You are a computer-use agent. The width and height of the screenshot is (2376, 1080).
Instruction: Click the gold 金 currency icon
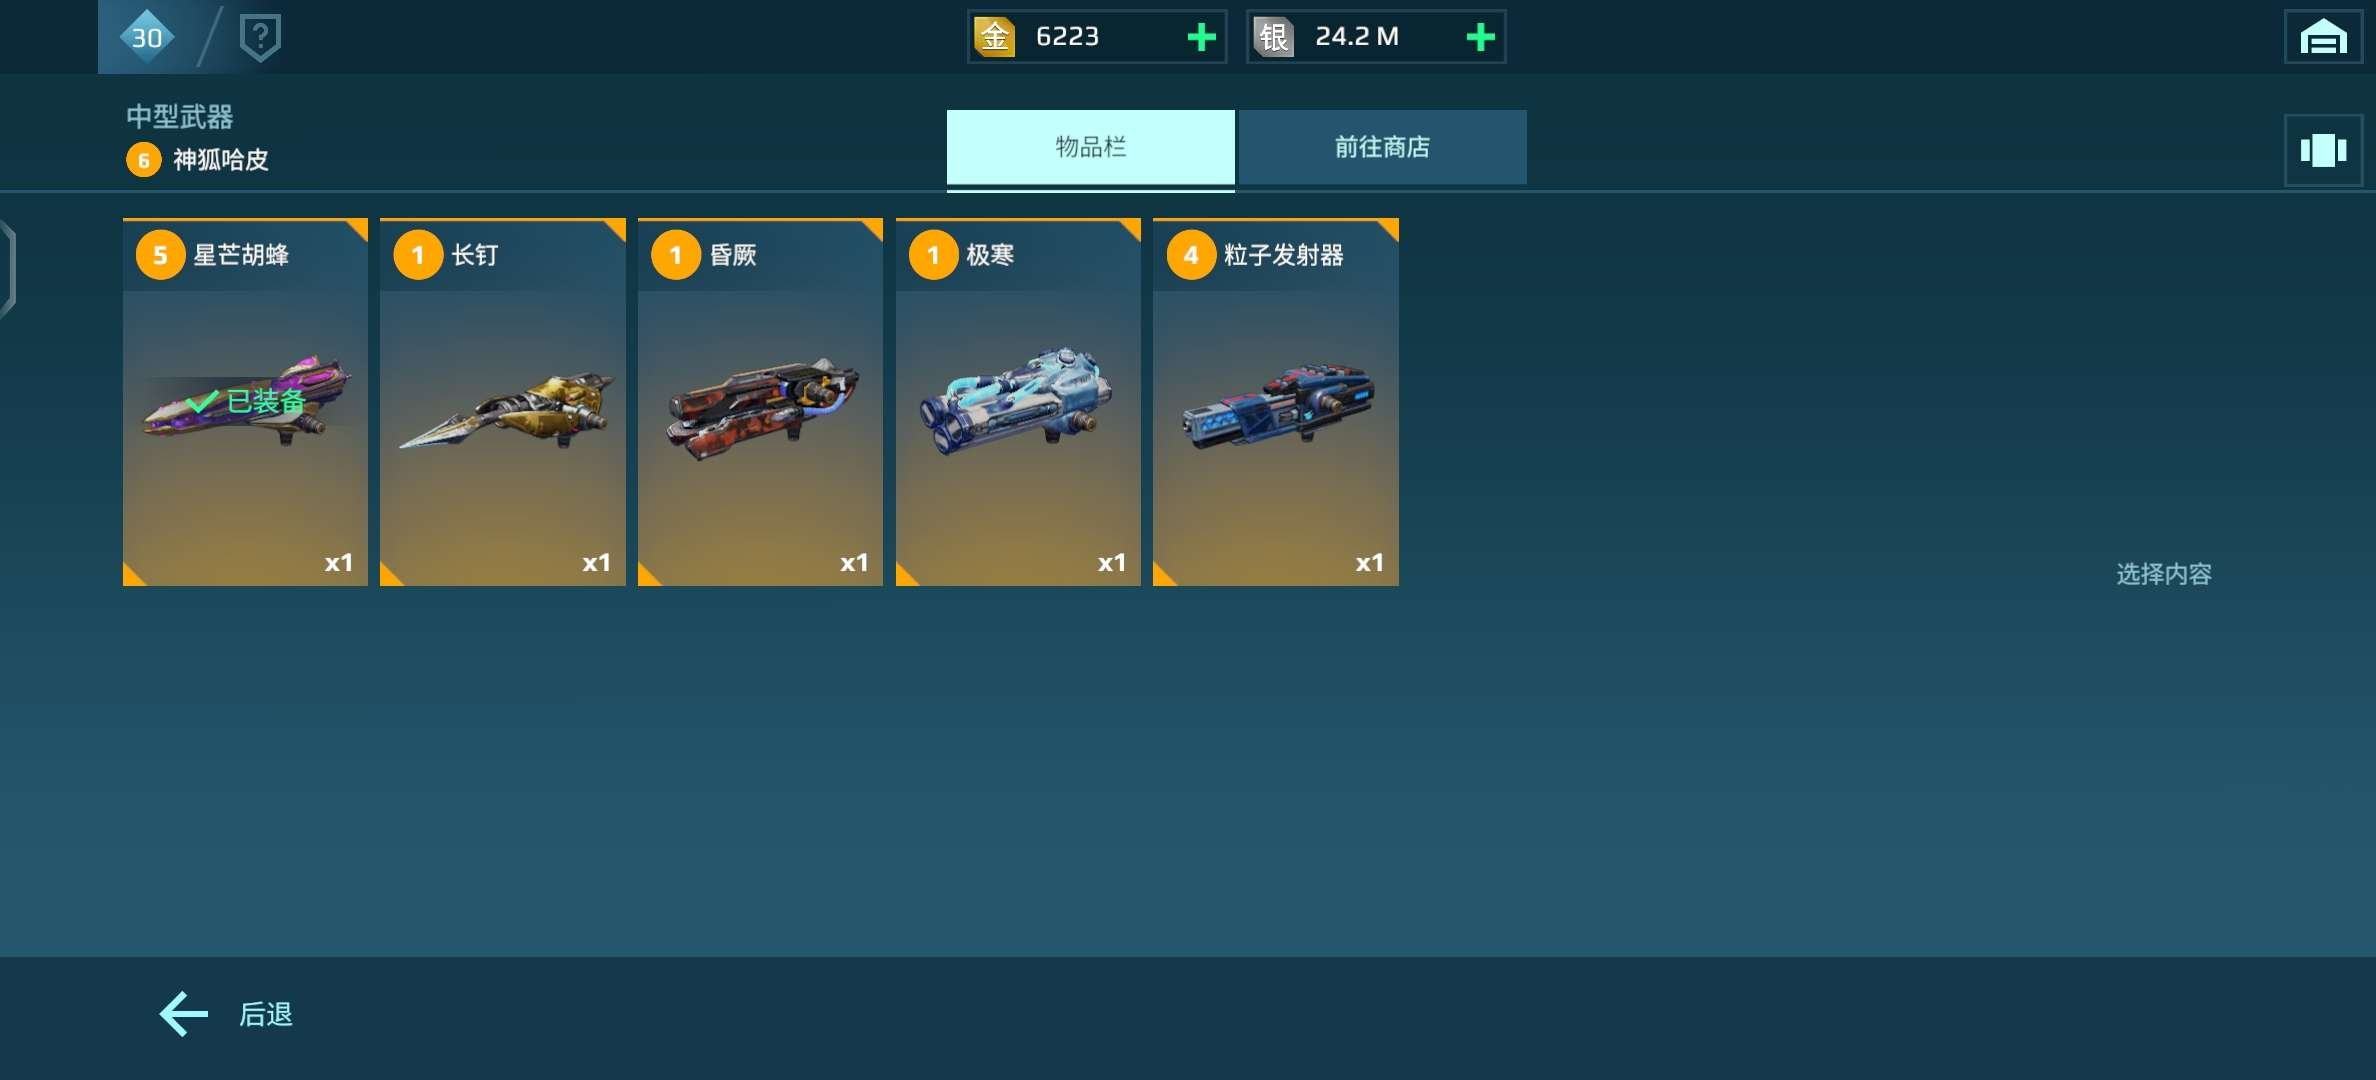click(994, 37)
